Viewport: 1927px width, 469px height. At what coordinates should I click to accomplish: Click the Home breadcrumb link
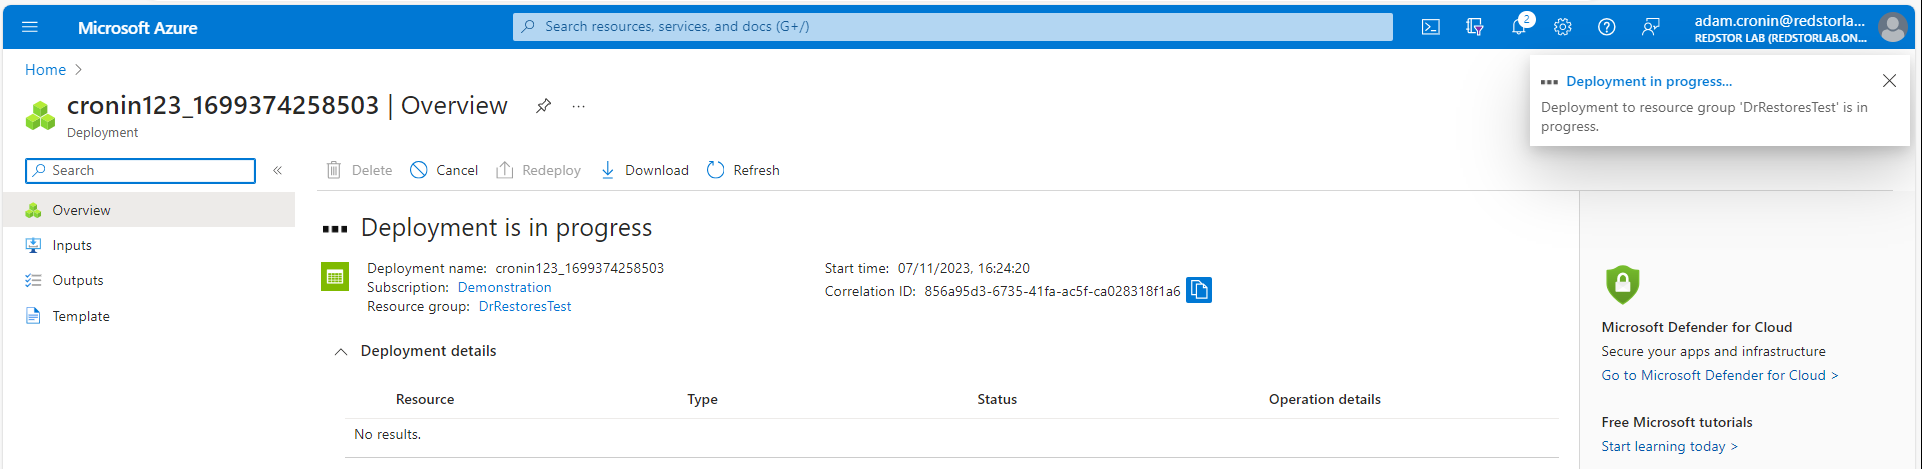click(x=45, y=70)
